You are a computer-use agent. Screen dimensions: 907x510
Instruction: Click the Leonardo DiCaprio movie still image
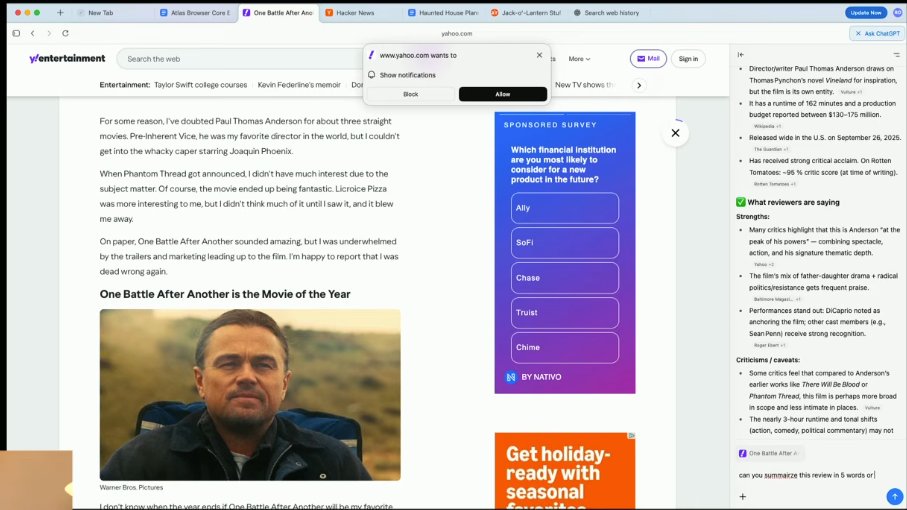[250, 395]
